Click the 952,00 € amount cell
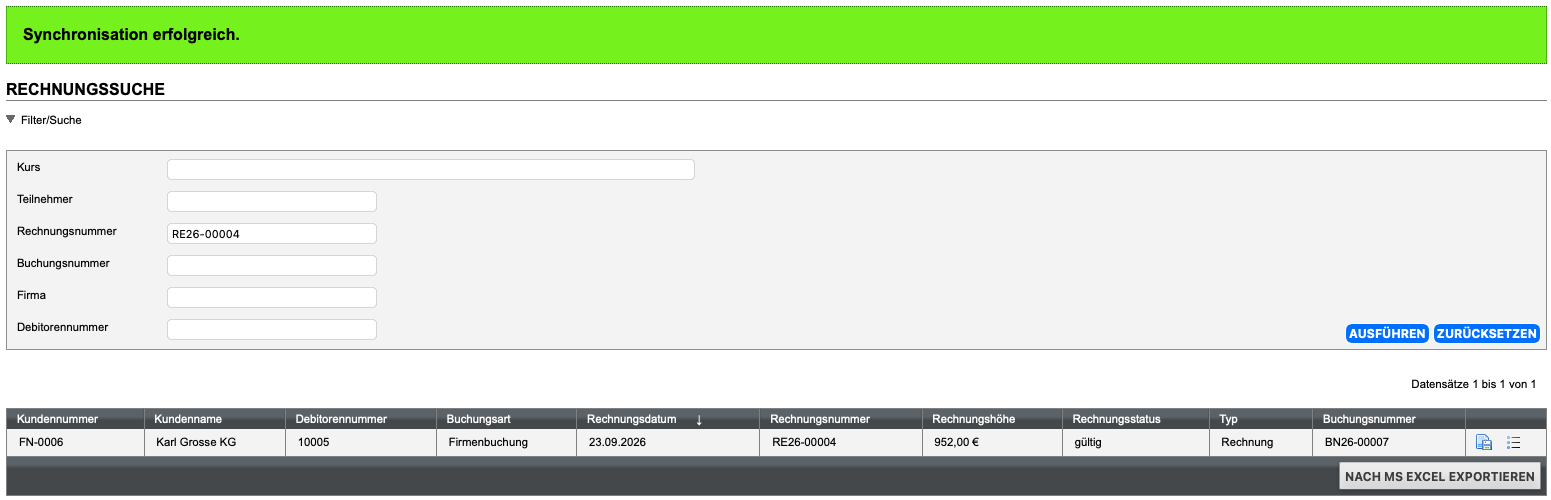This screenshot has width=1551, height=500. [992, 442]
